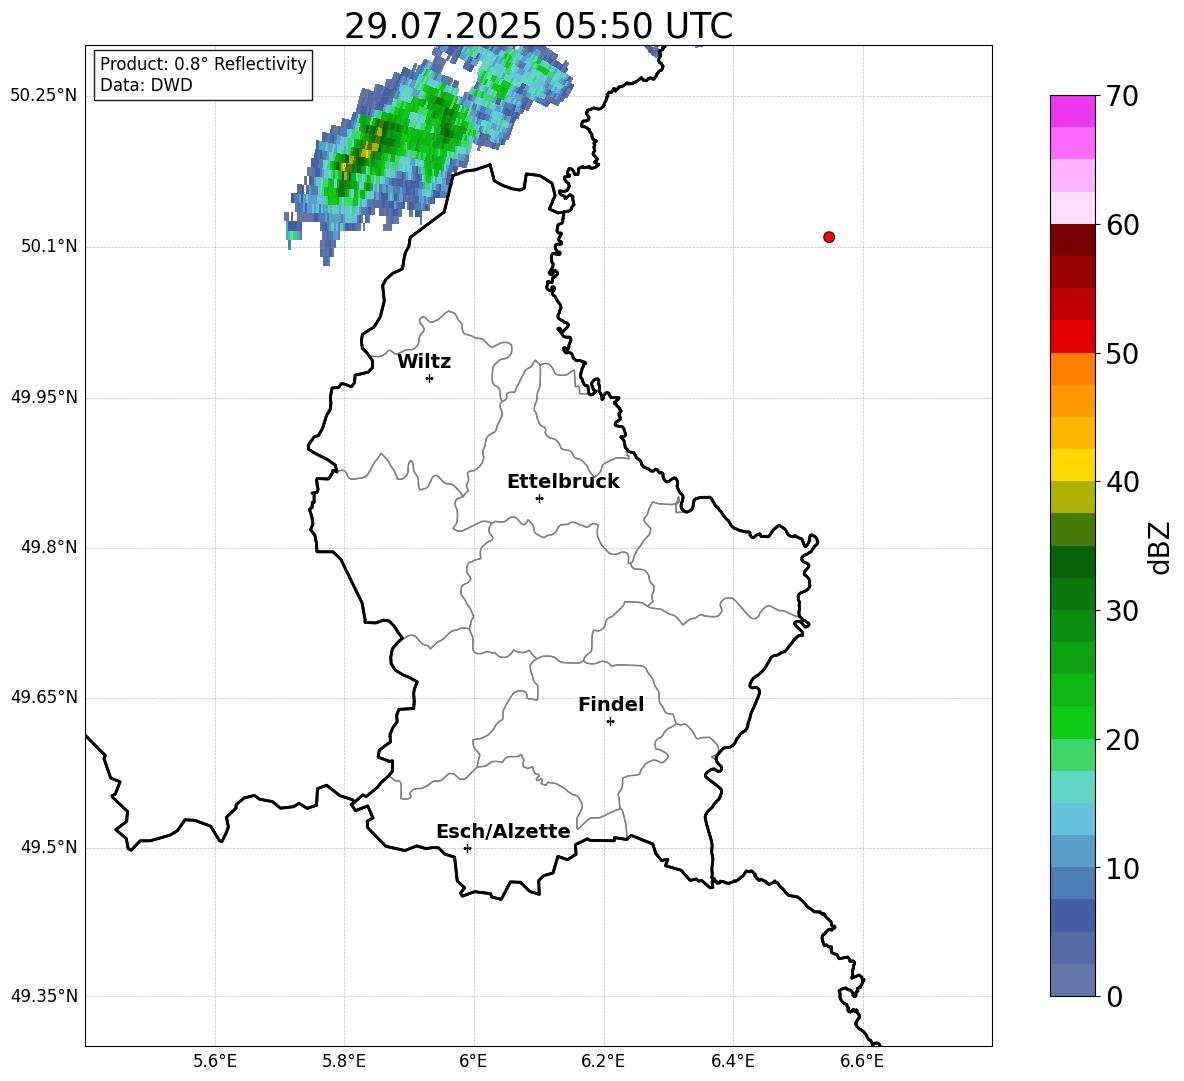Click the Wiltz location cross marker
Viewport: 1184px width, 1081px height.
pyautogui.click(x=430, y=378)
